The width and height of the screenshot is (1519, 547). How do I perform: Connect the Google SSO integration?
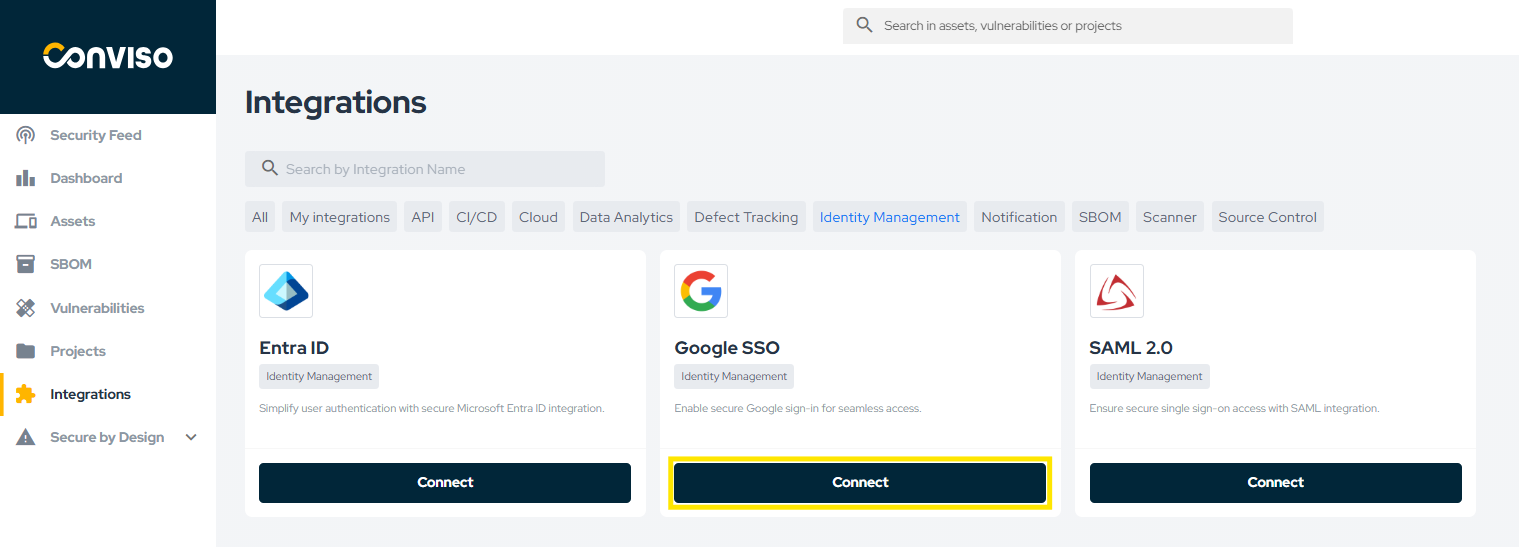point(860,482)
